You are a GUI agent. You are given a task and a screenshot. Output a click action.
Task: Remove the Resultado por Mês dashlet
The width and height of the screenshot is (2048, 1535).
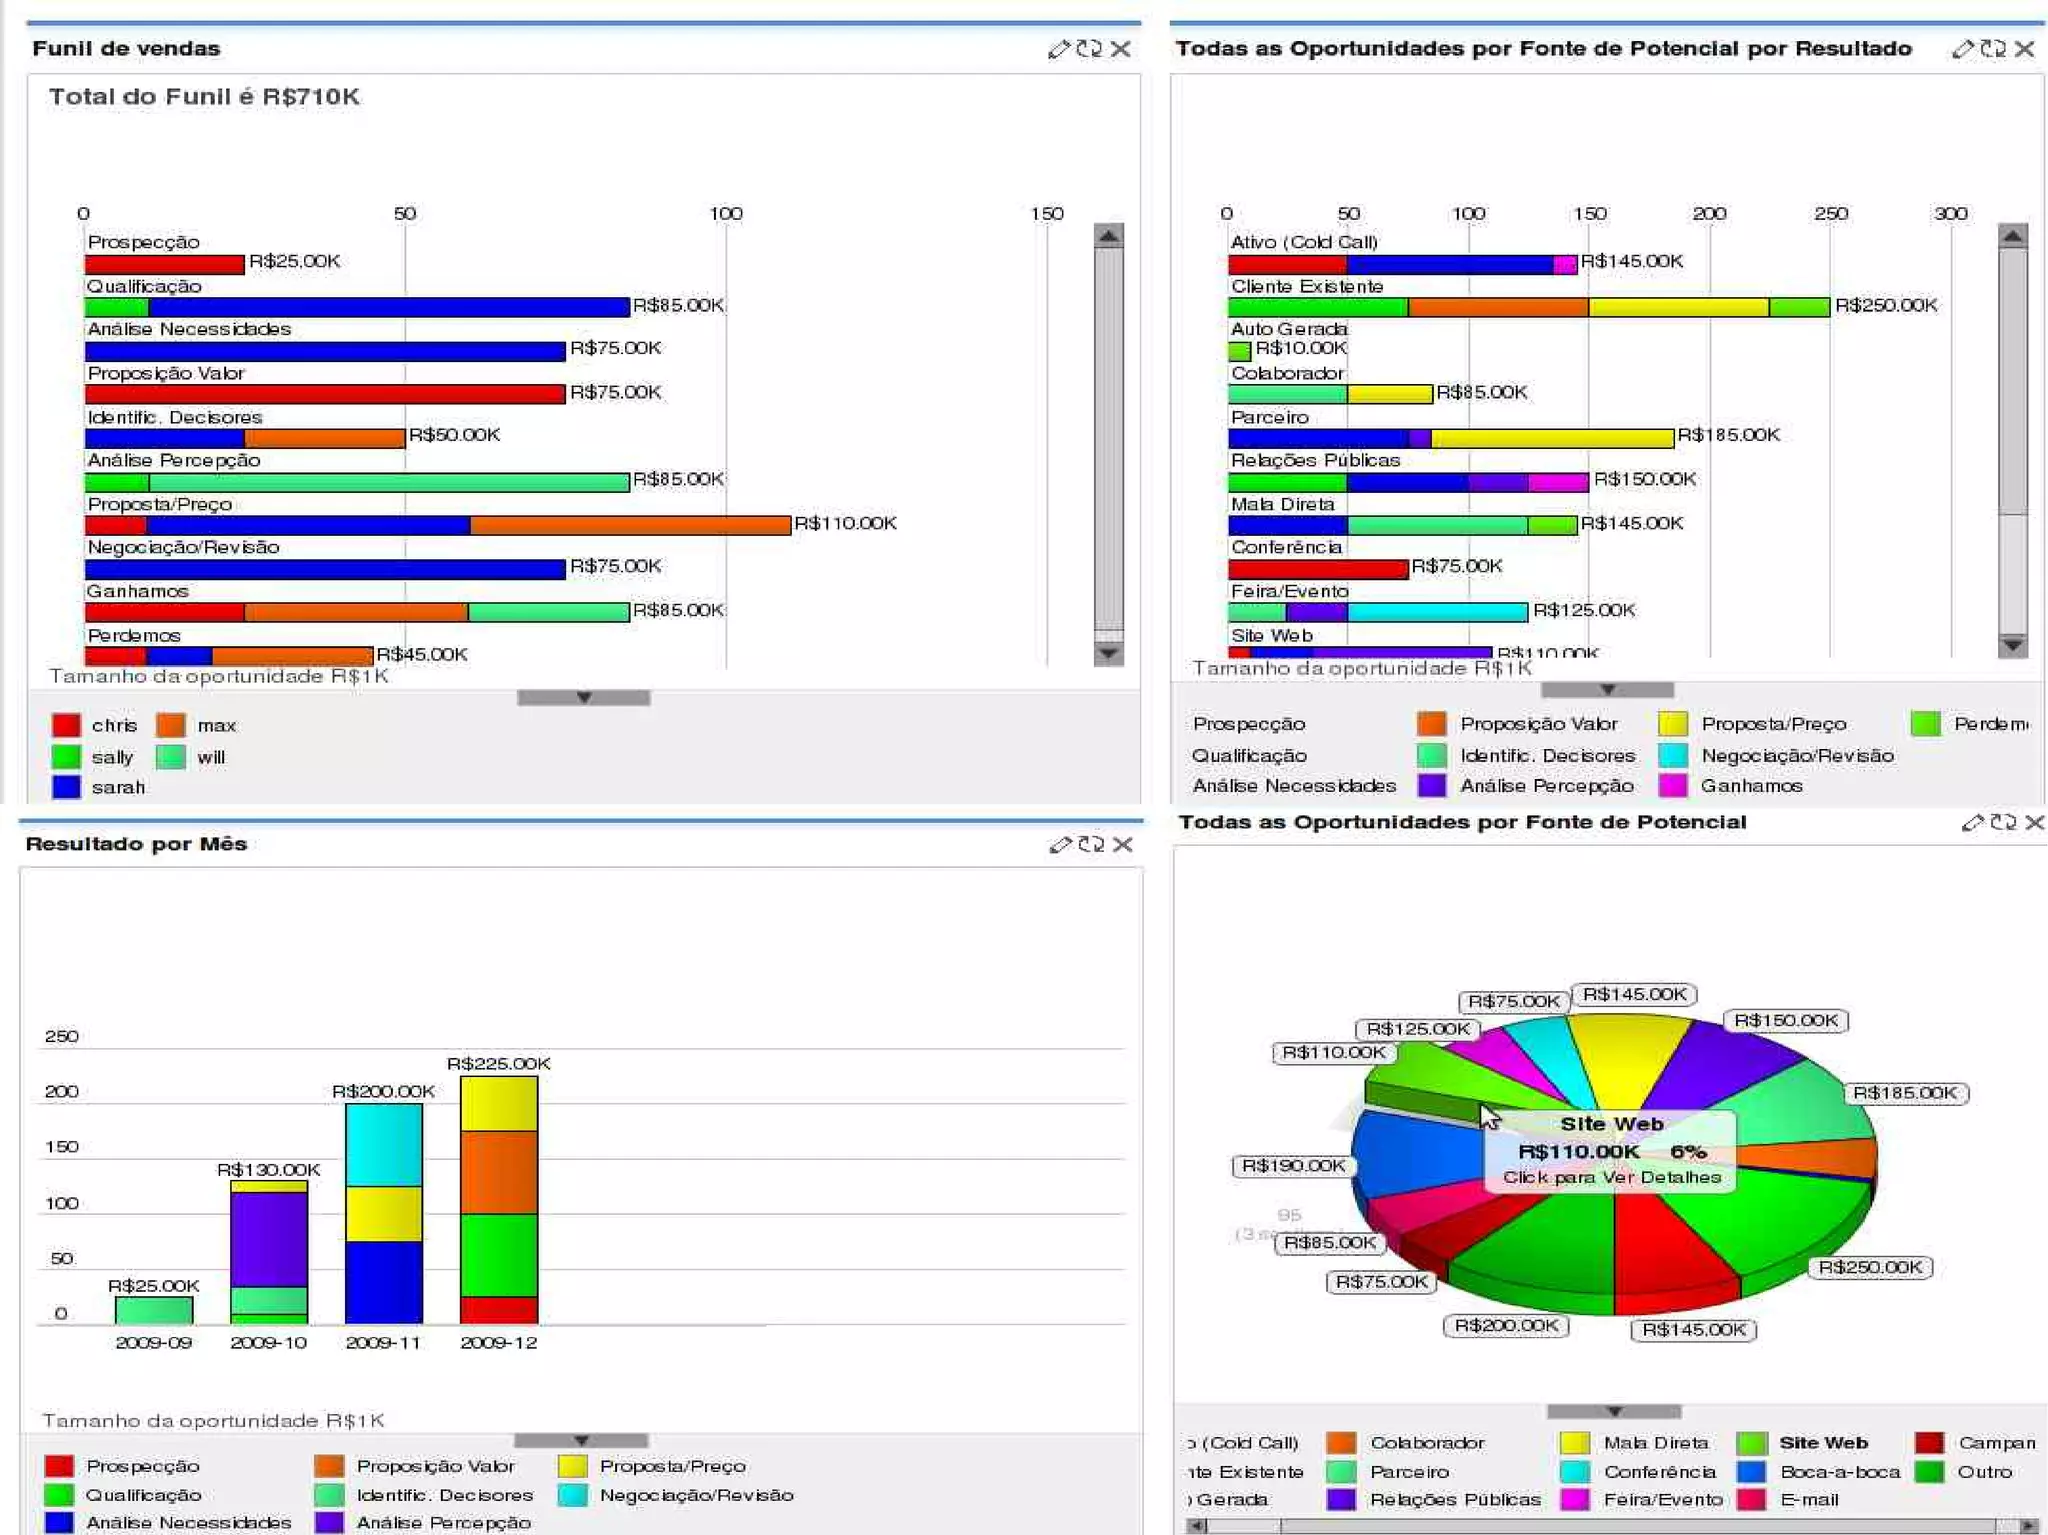1123,845
